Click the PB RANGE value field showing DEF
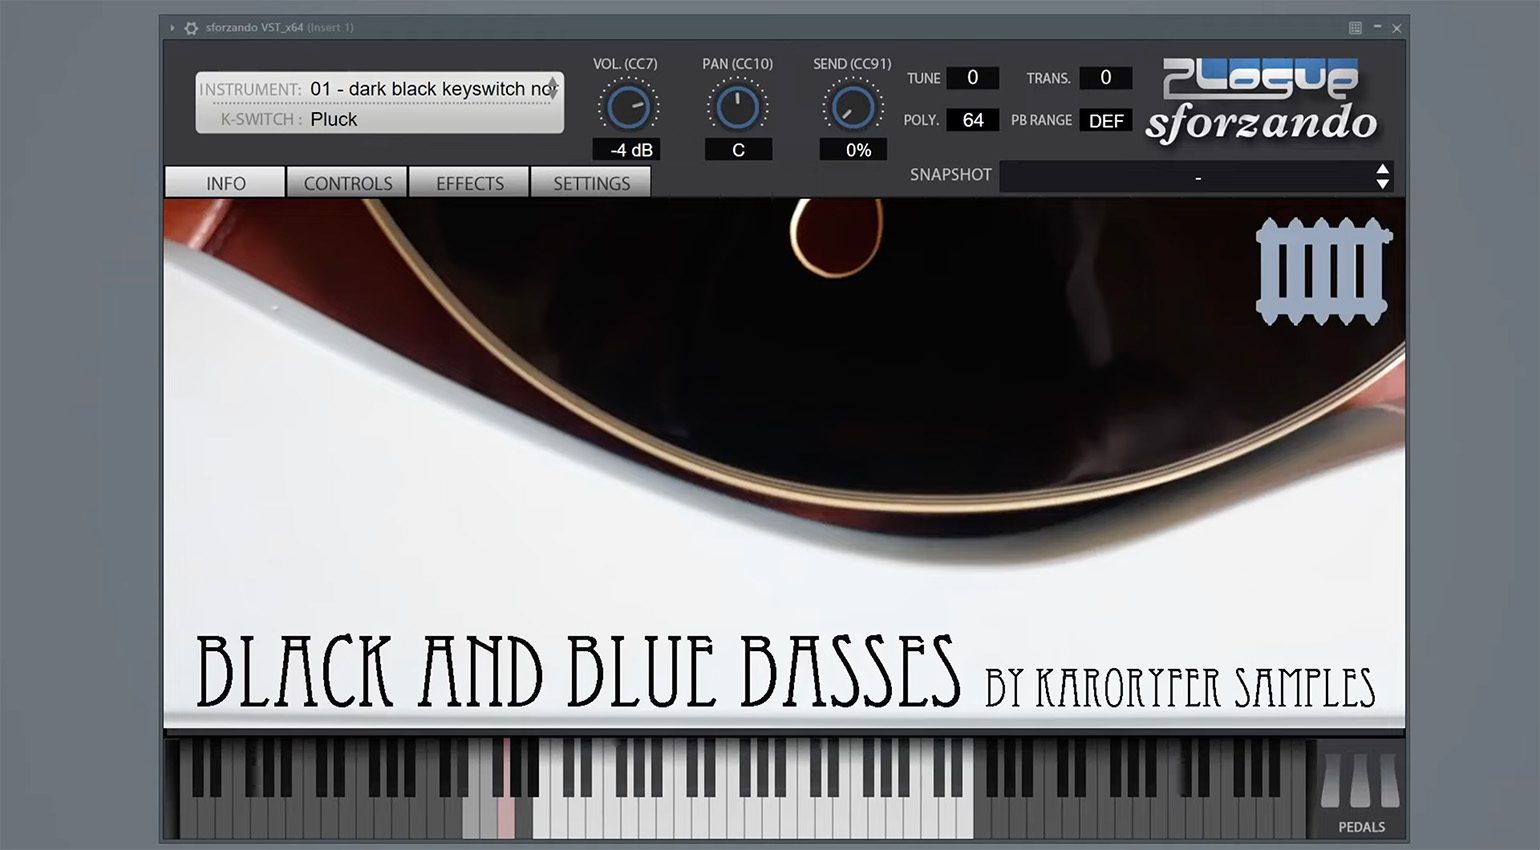The image size is (1540, 850). click(x=1106, y=121)
